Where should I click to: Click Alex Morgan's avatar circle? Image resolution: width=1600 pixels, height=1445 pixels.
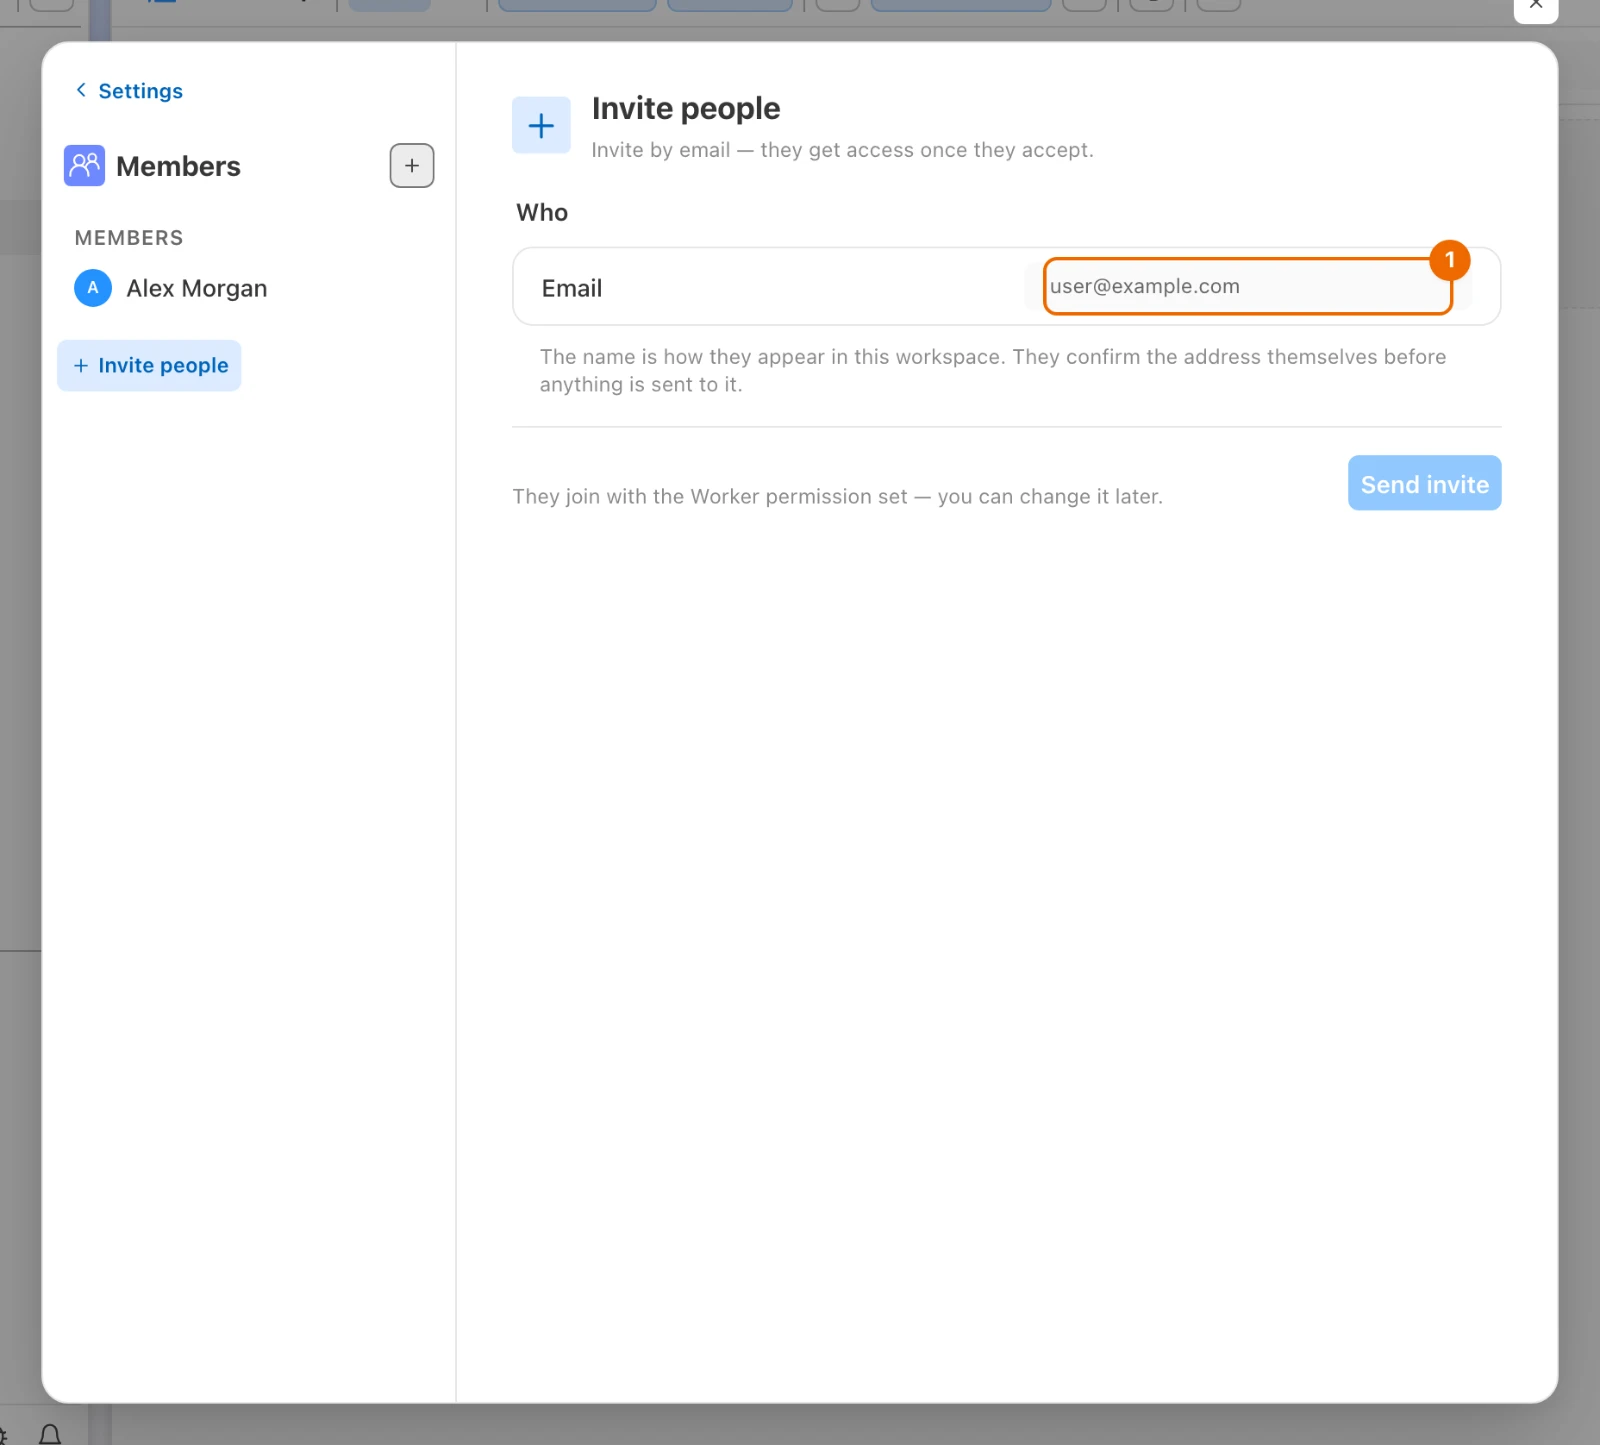click(93, 288)
